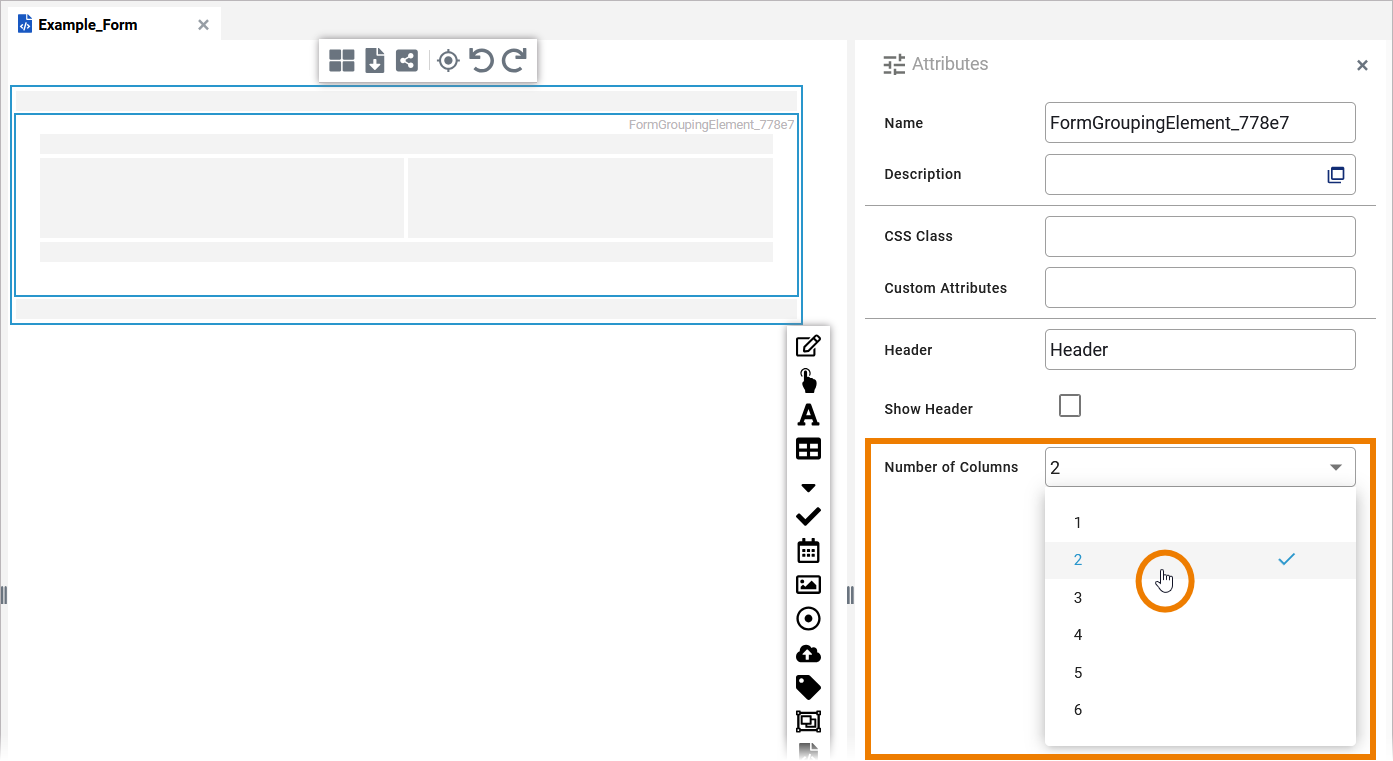This screenshot has width=1393, height=761.
Task: Click the four-squares grid icon in the top toolbar
Action: (x=342, y=61)
